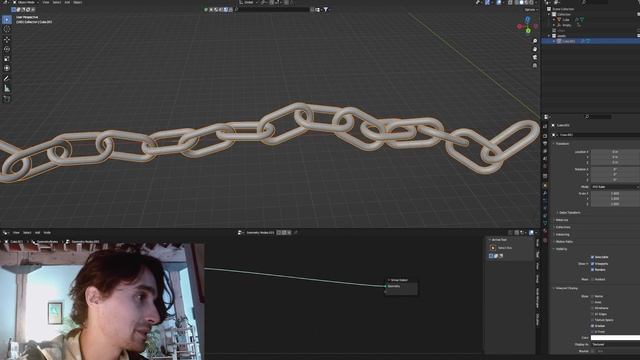Toggle perspective/orthographic grid icon

tap(535, 65)
